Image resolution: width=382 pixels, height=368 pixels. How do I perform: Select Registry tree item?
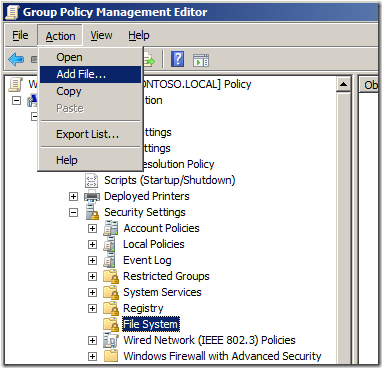point(143,308)
